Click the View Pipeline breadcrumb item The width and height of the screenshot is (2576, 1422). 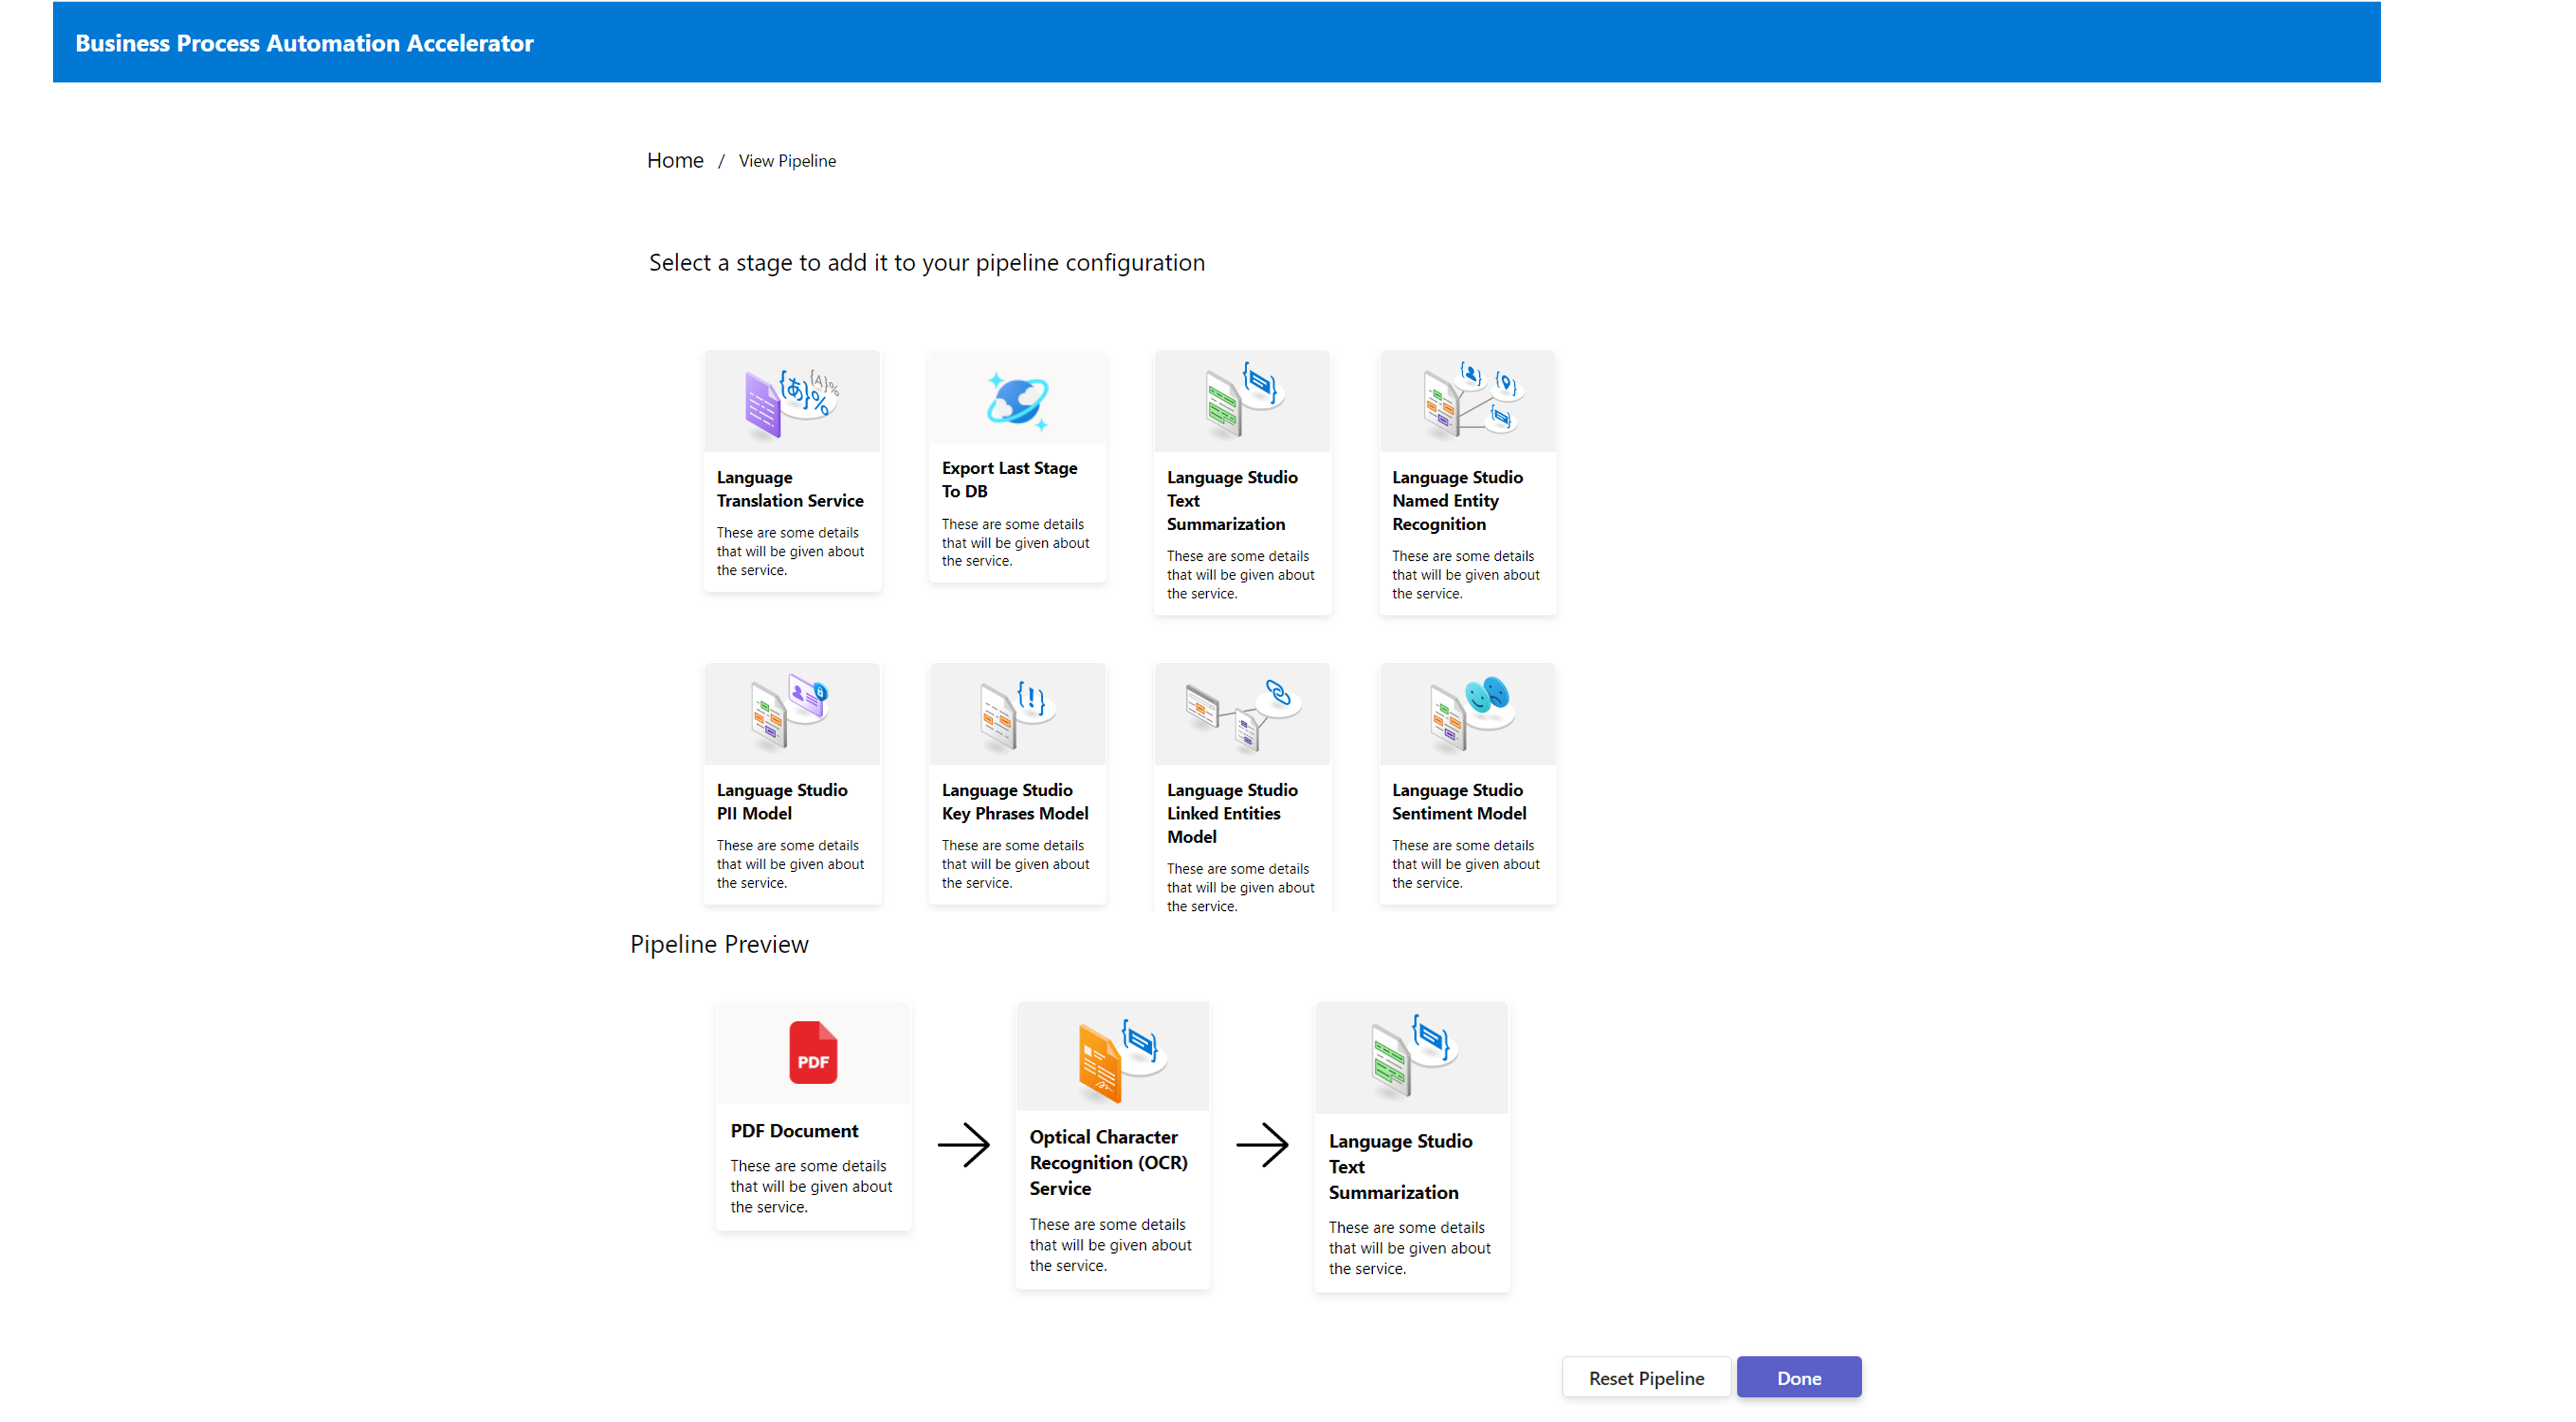coord(787,161)
